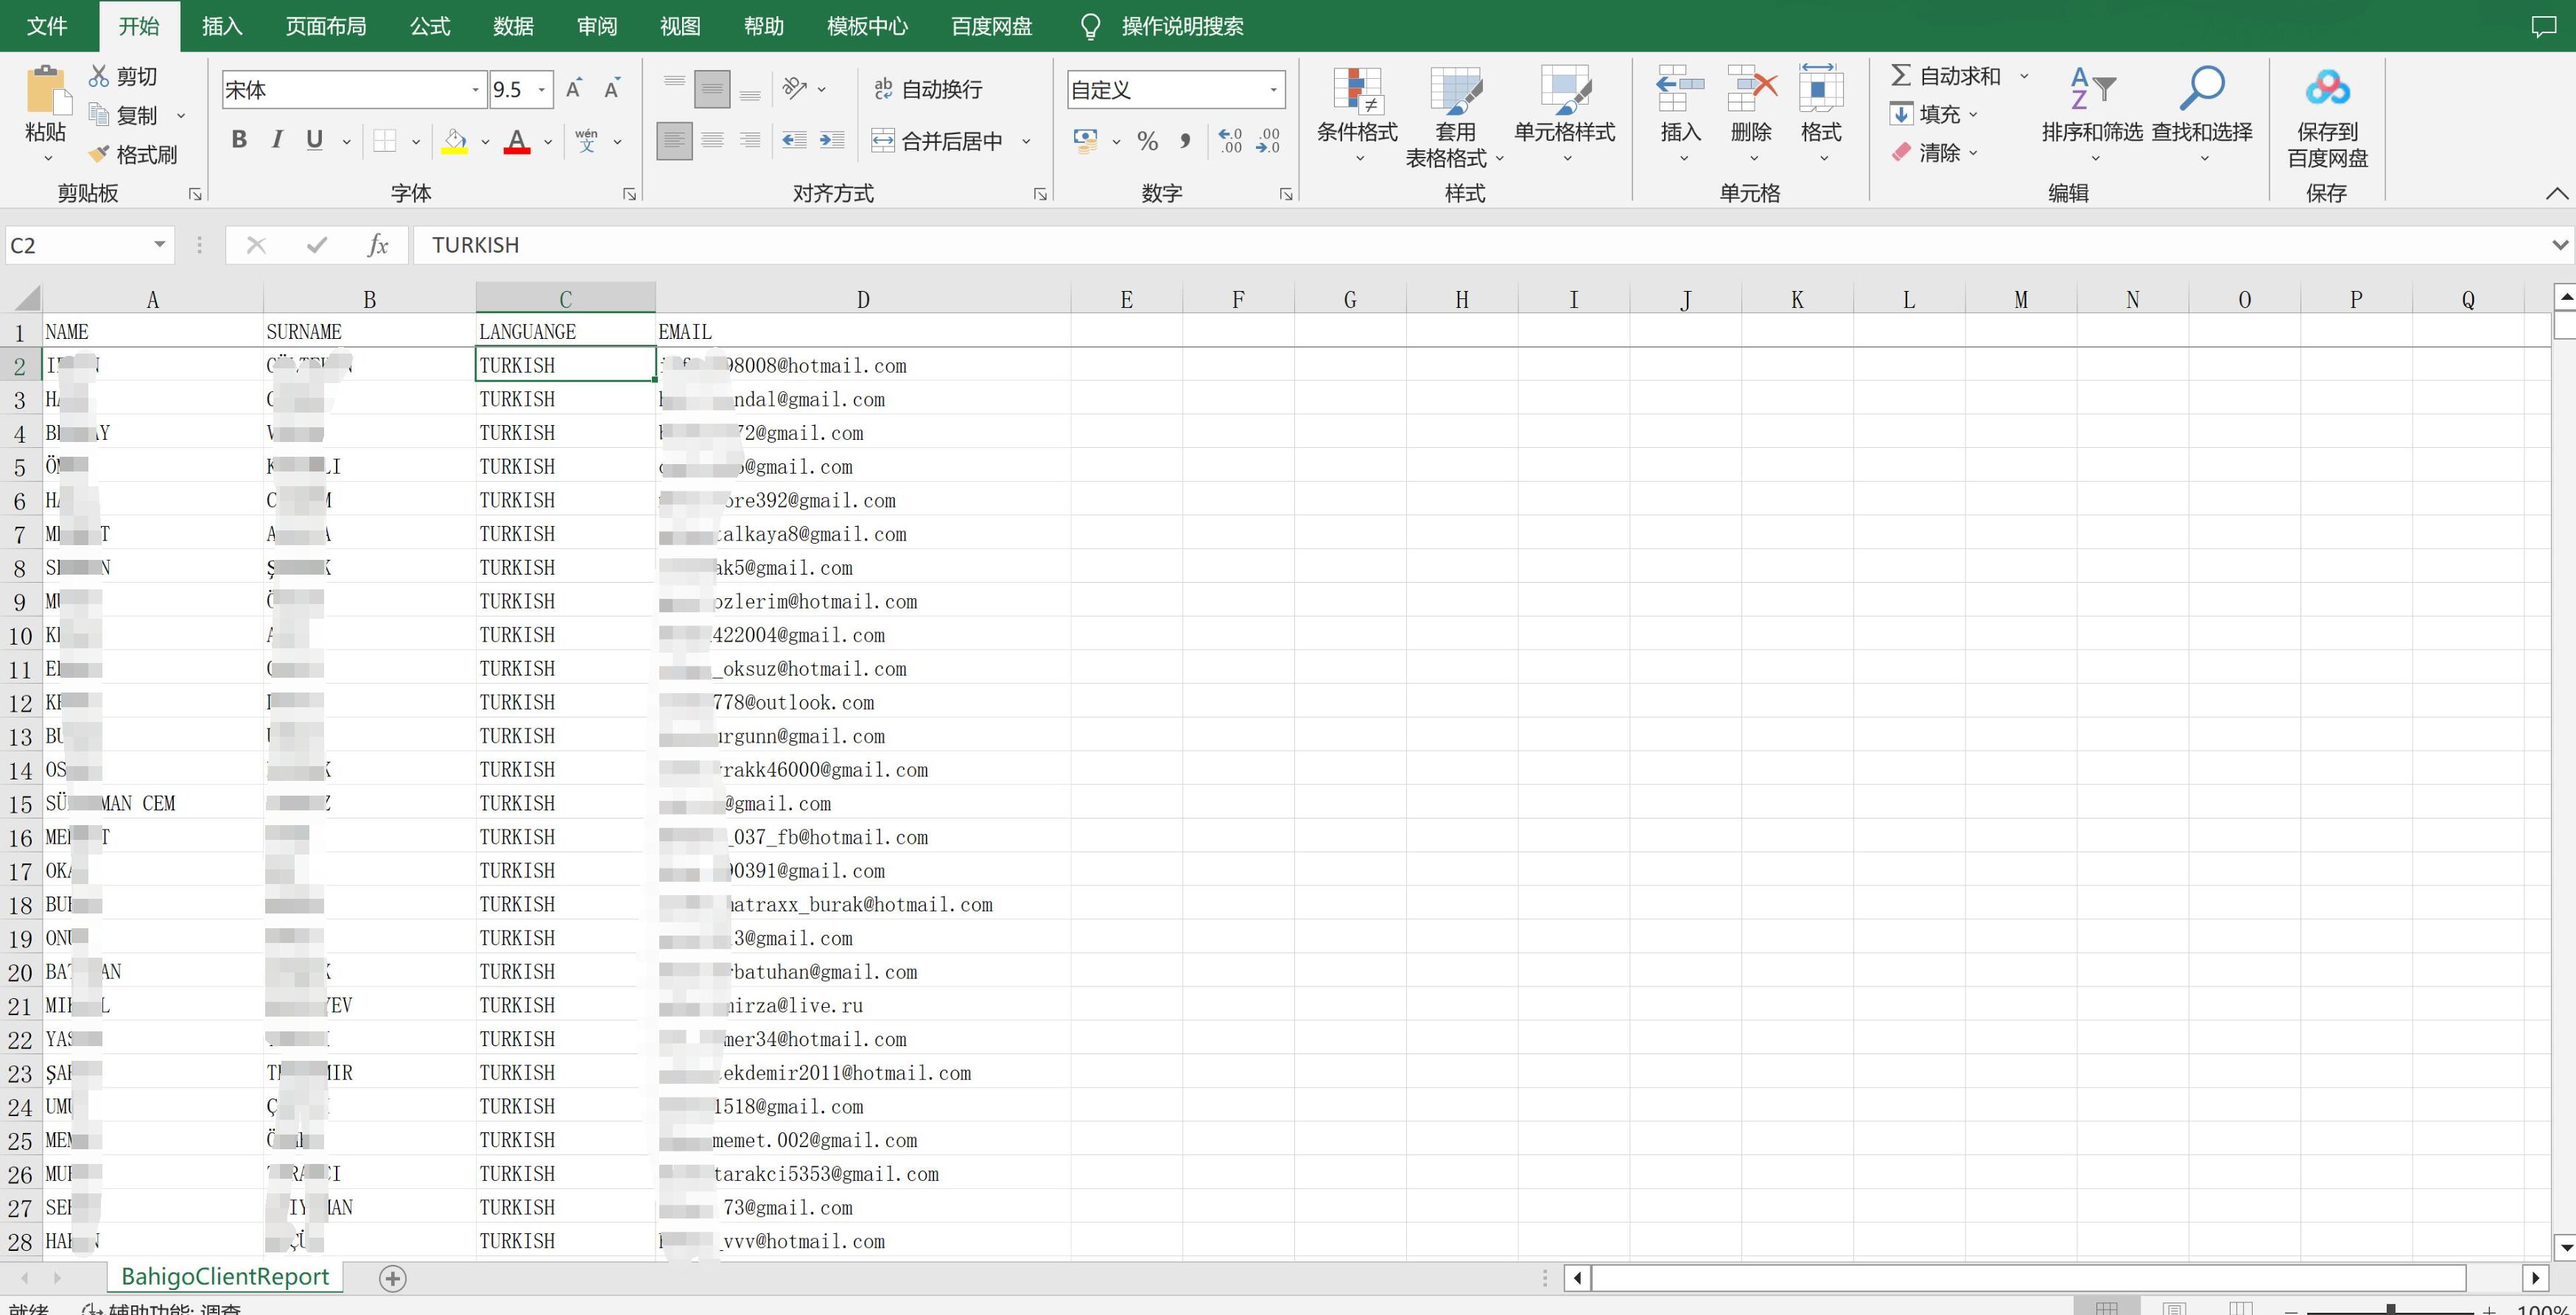Decrease decimal places
2576x1315 pixels.
click(1268, 140)
